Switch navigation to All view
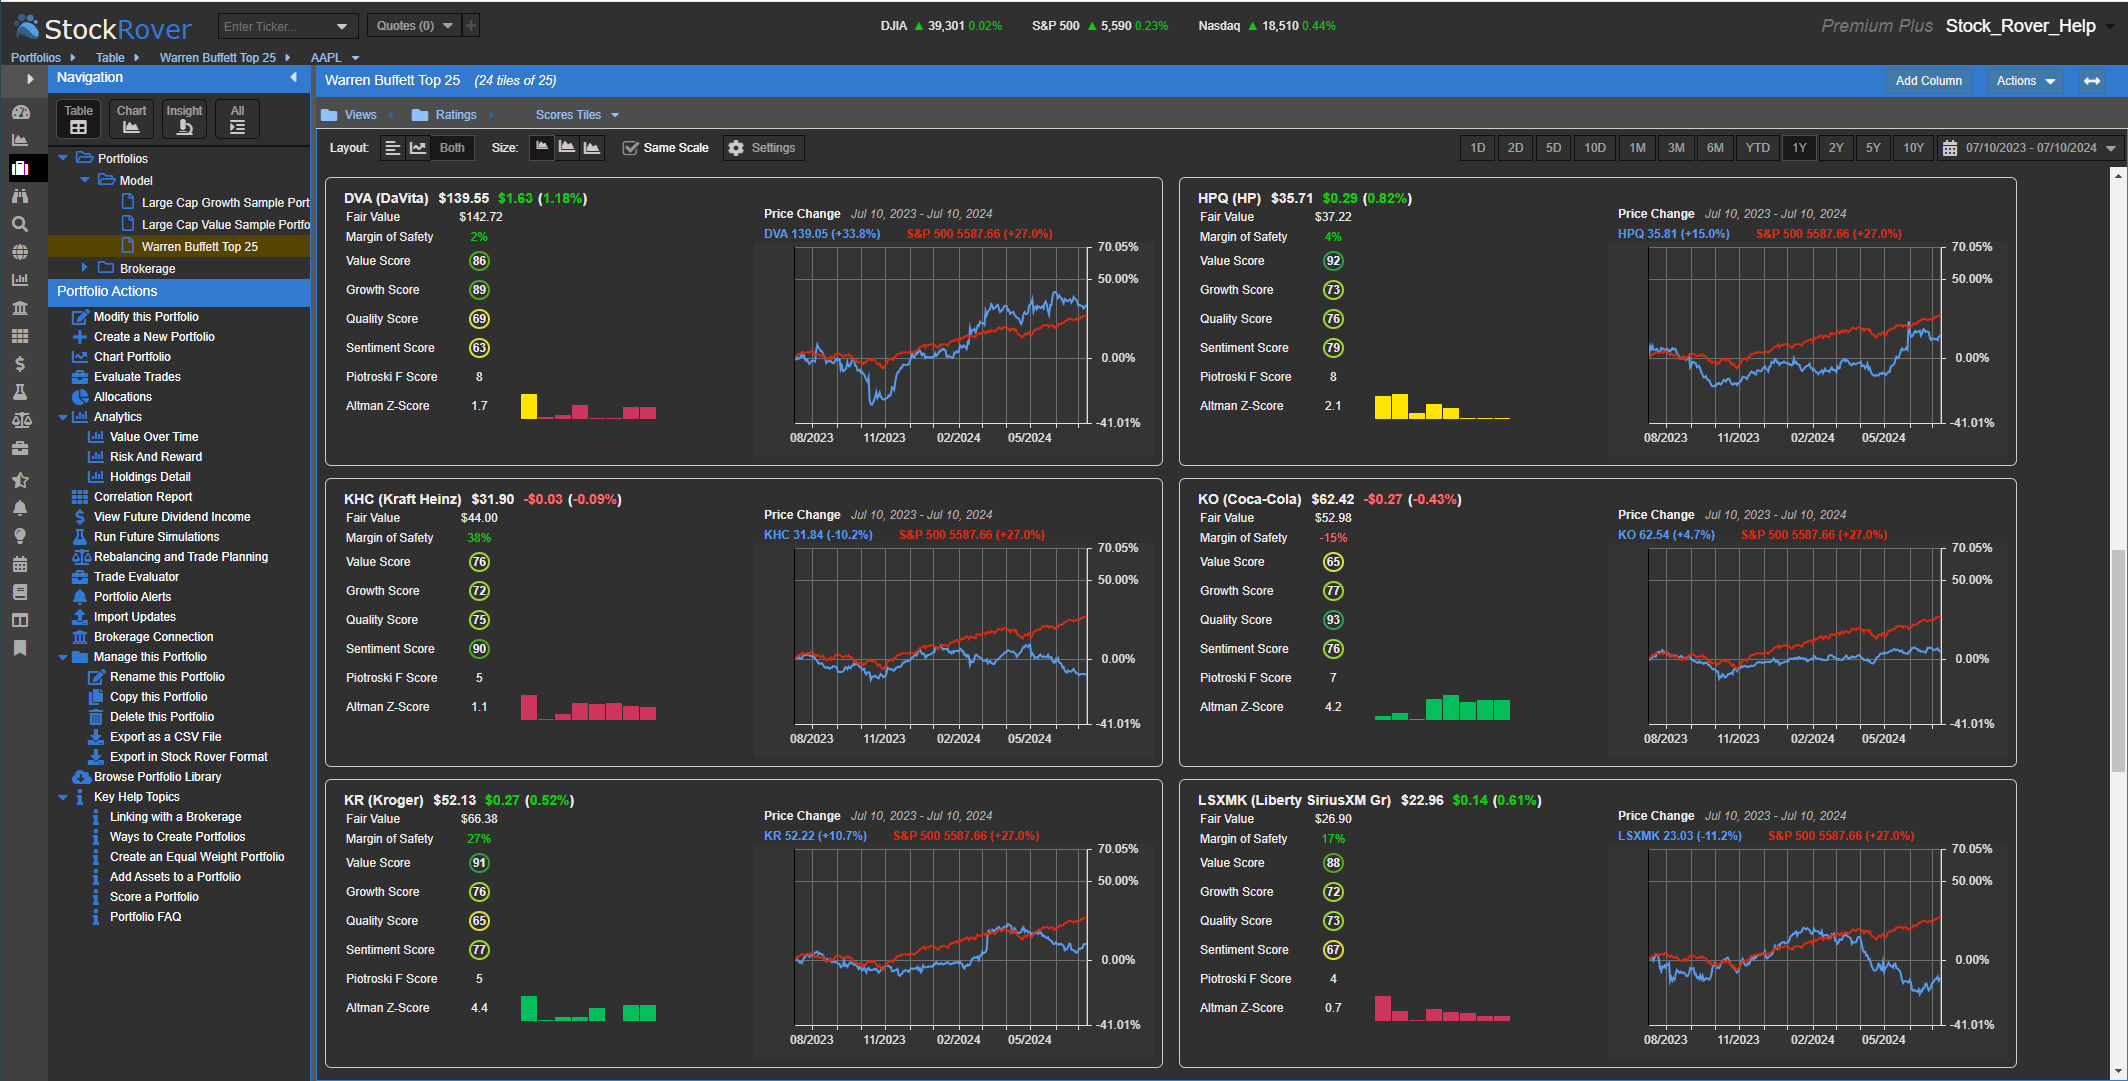 [237, 119]
